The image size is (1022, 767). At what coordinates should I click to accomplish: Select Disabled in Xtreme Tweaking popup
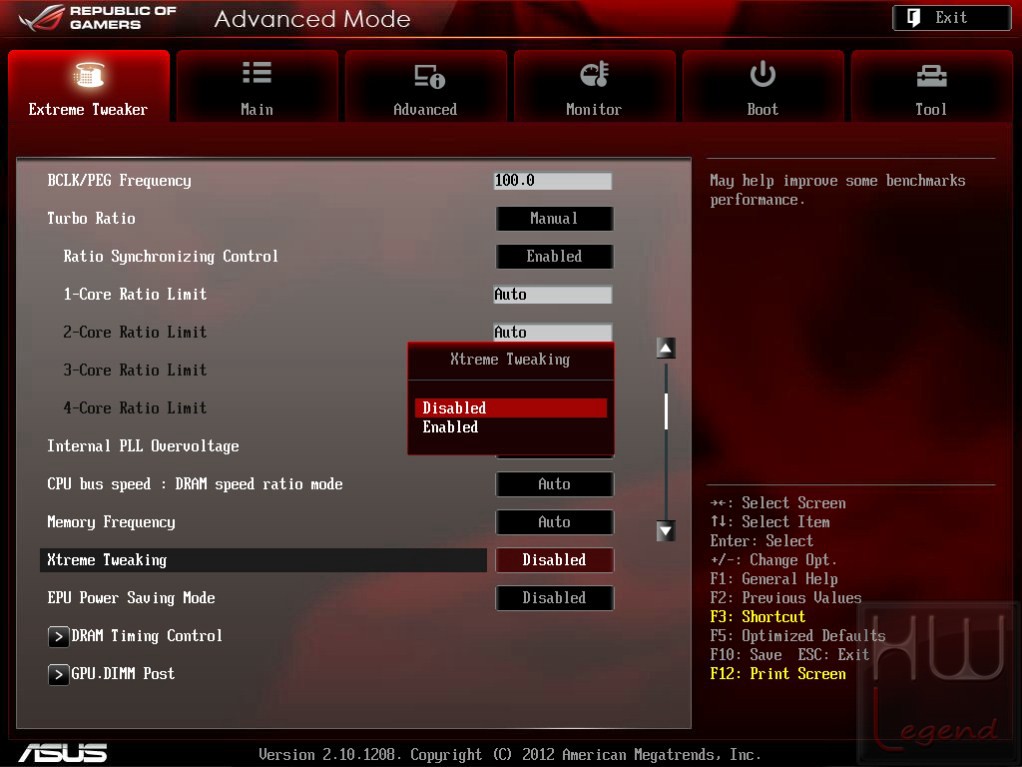click(510, 408)
